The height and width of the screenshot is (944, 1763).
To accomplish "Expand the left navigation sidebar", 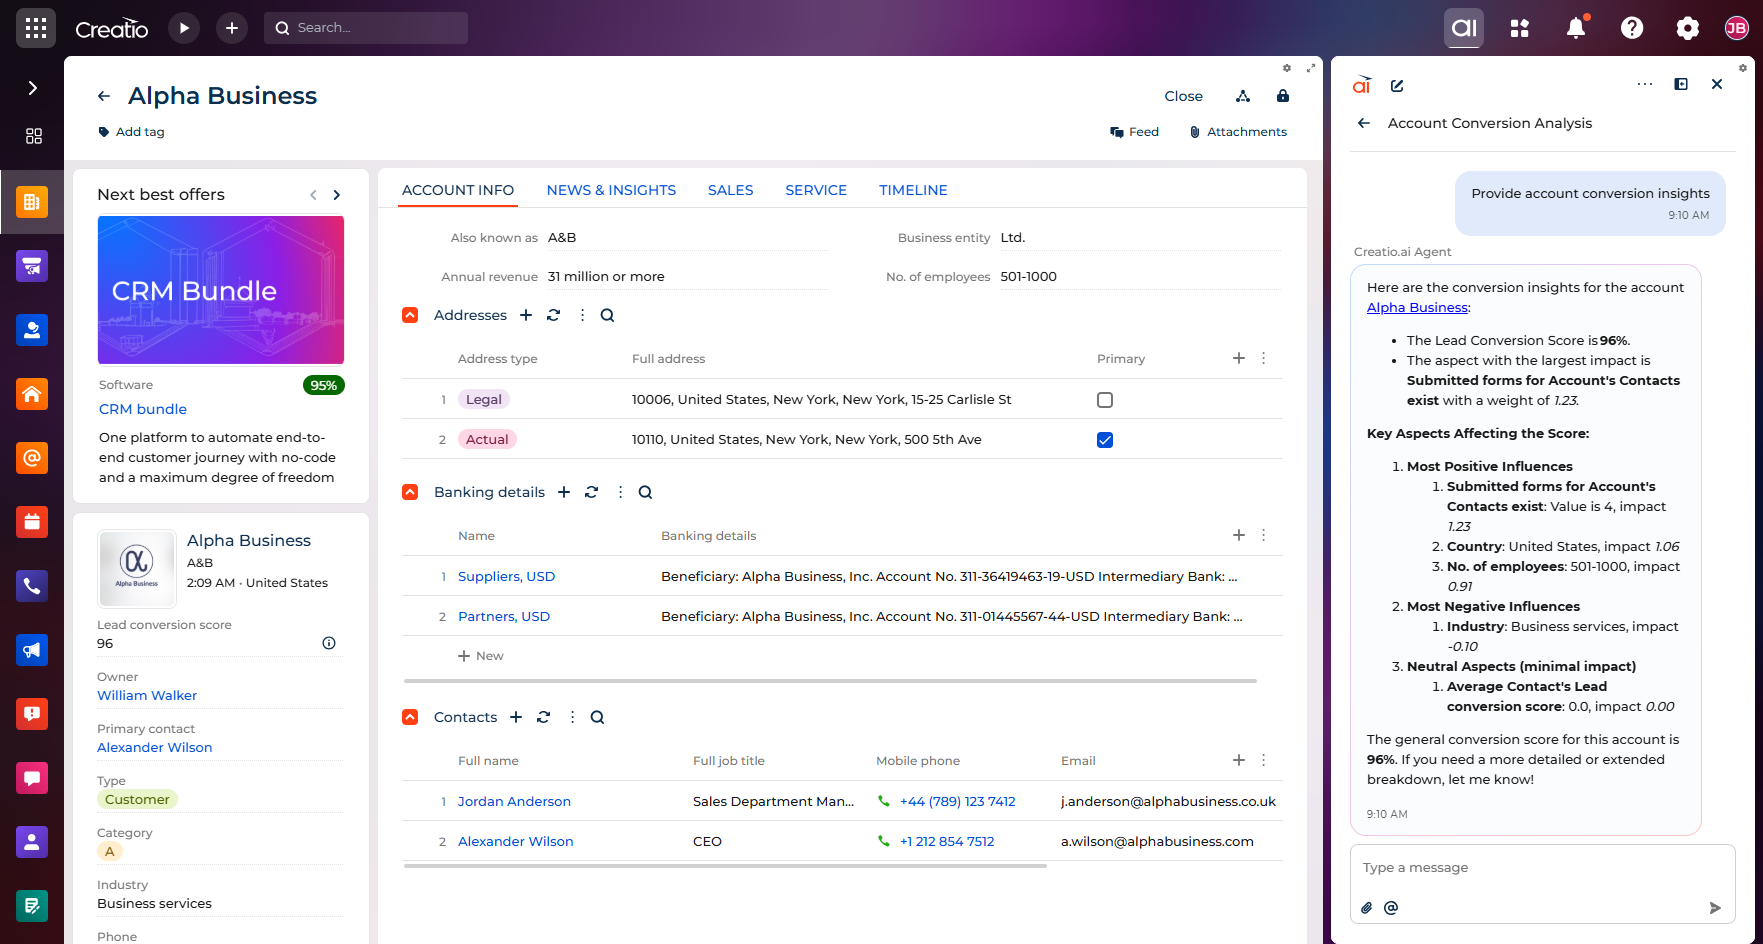I will [x=32, y=88].
